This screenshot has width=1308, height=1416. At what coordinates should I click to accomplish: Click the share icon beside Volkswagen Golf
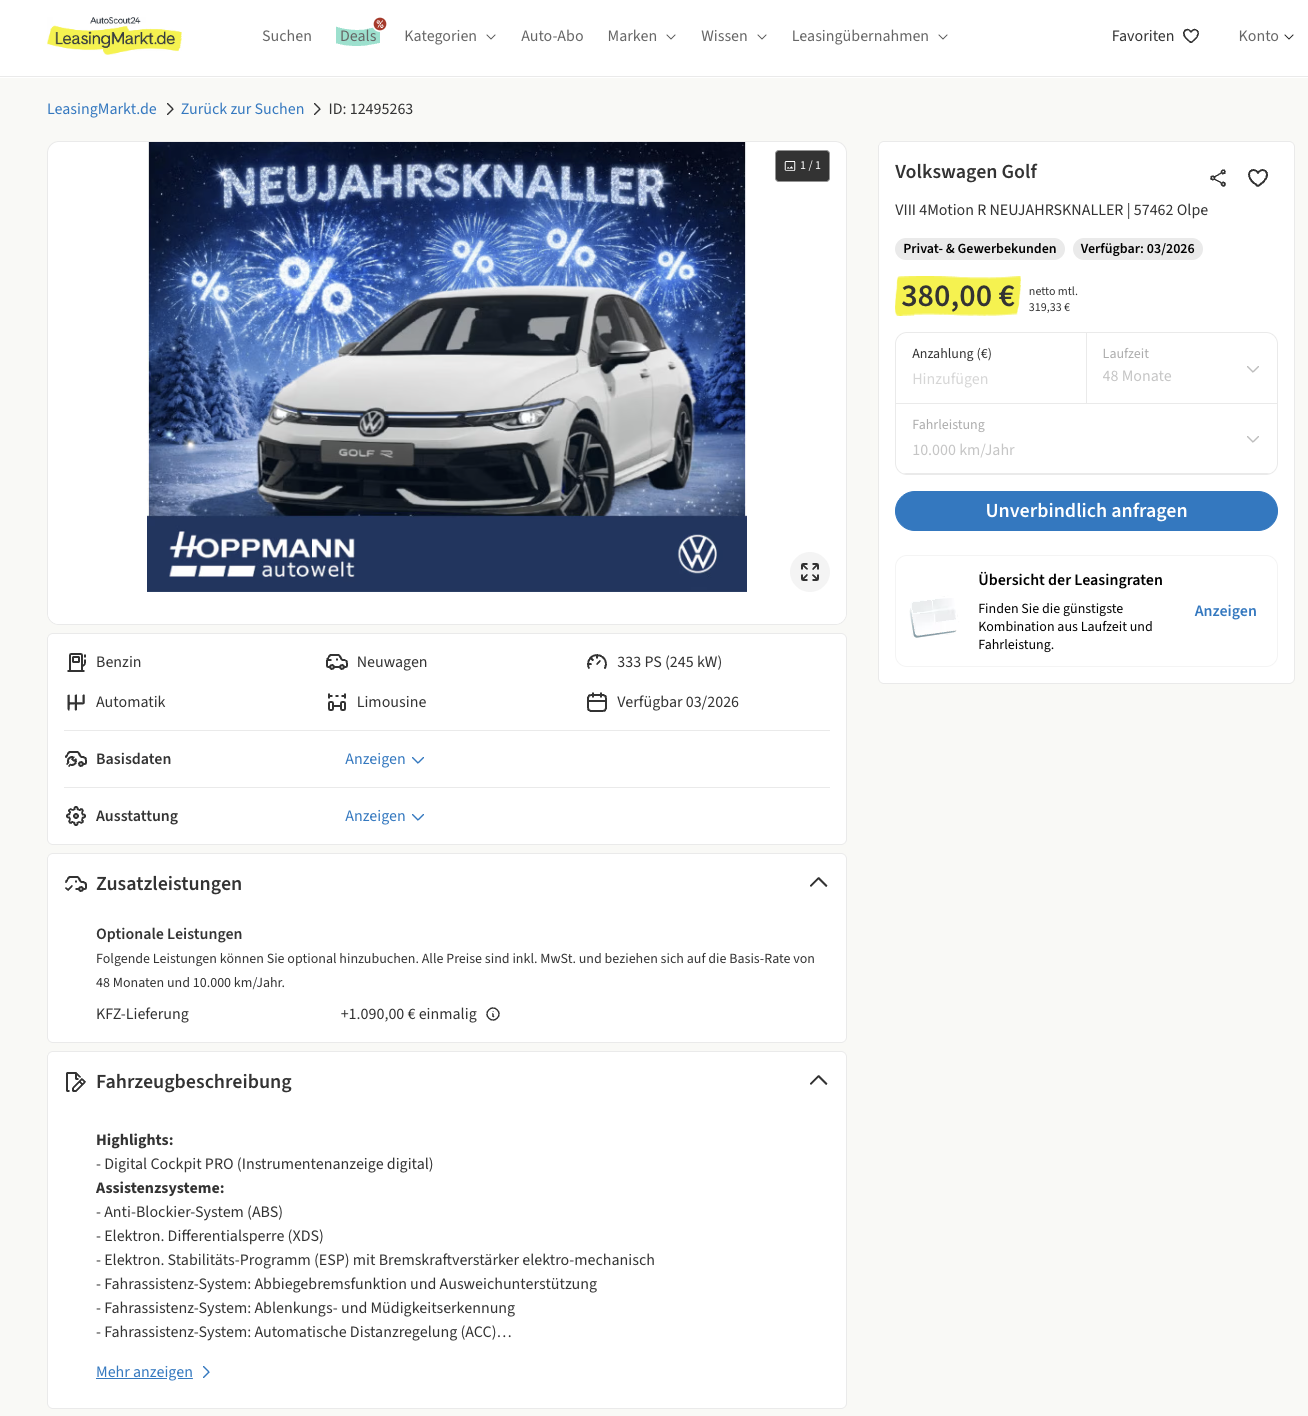(x=1217, y=178)
